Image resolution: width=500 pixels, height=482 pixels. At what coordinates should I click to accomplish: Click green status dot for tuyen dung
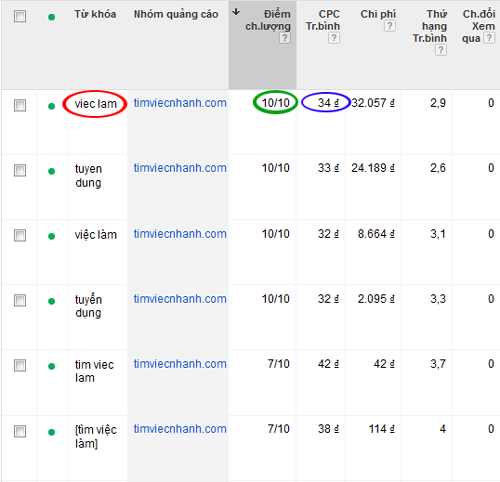pyautogui.click(x=51, y=171)
